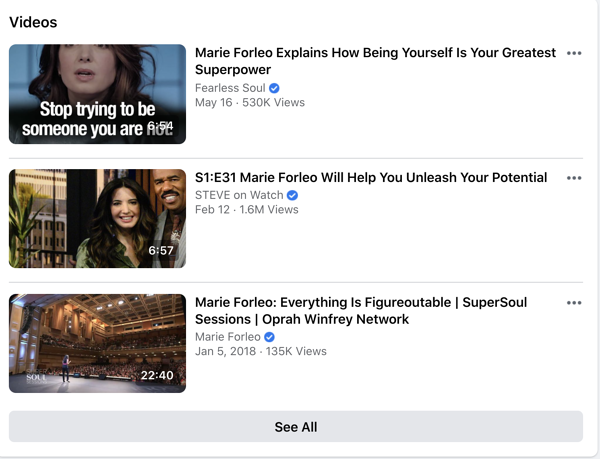
Task: Click the See All videos button
Action: click(296, 426)
